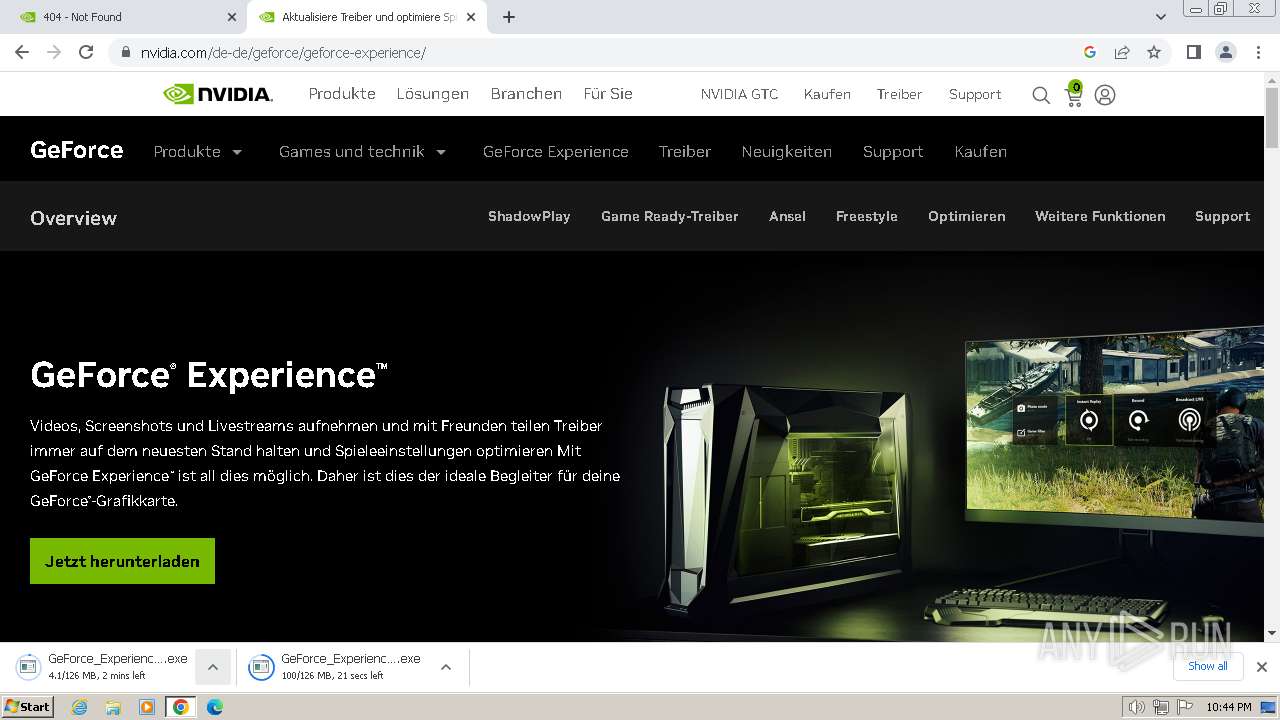Open Treiber in the GeForce nav
This screenshot has height=720, width=1280.
[x=685, y=151]
